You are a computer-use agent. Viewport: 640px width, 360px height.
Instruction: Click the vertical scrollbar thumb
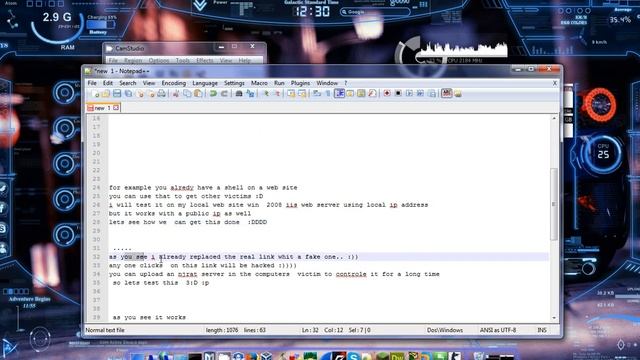[554, 204]
